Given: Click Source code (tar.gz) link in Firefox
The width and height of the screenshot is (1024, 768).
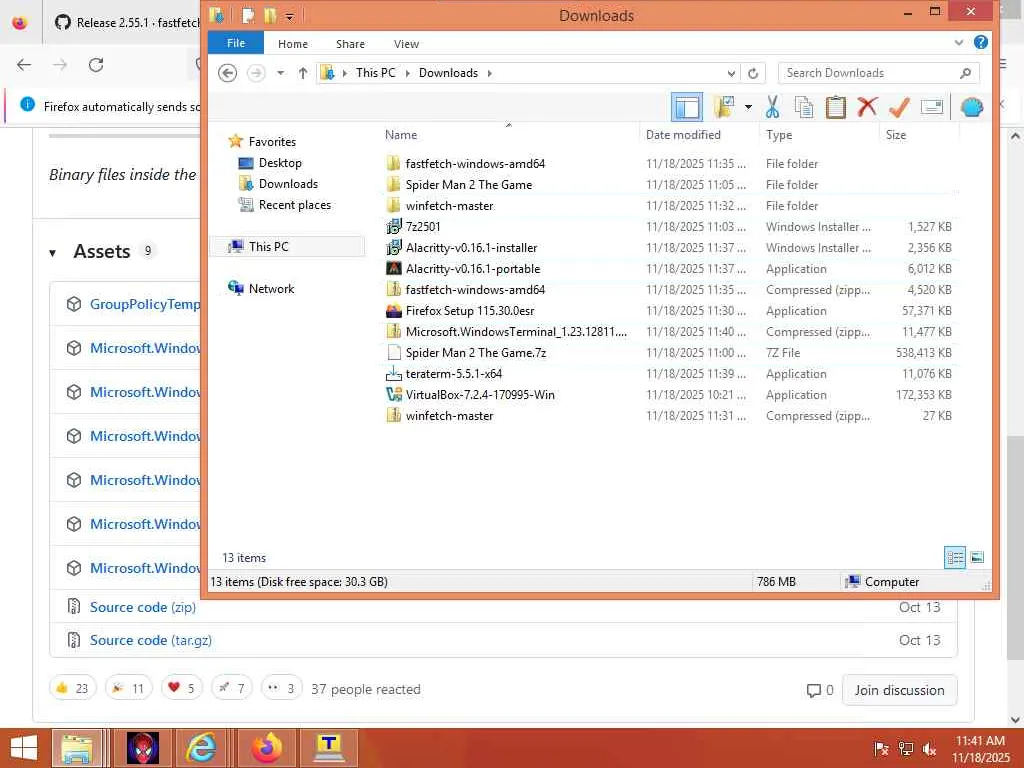Looking at the screenshot, I should (151, 640).
